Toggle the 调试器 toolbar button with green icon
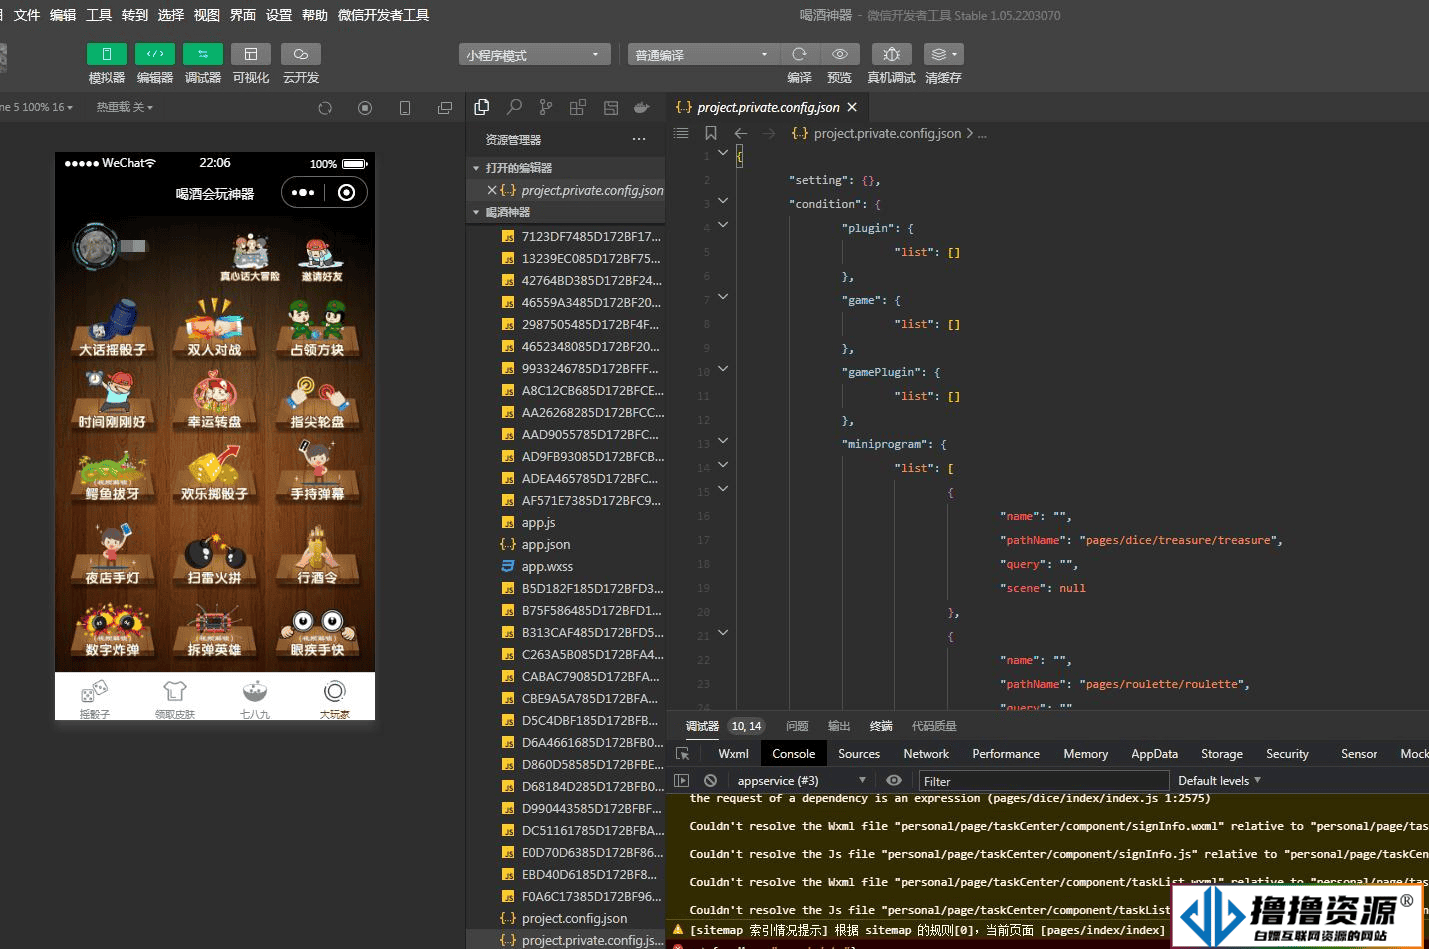 (x=203, y=54)
